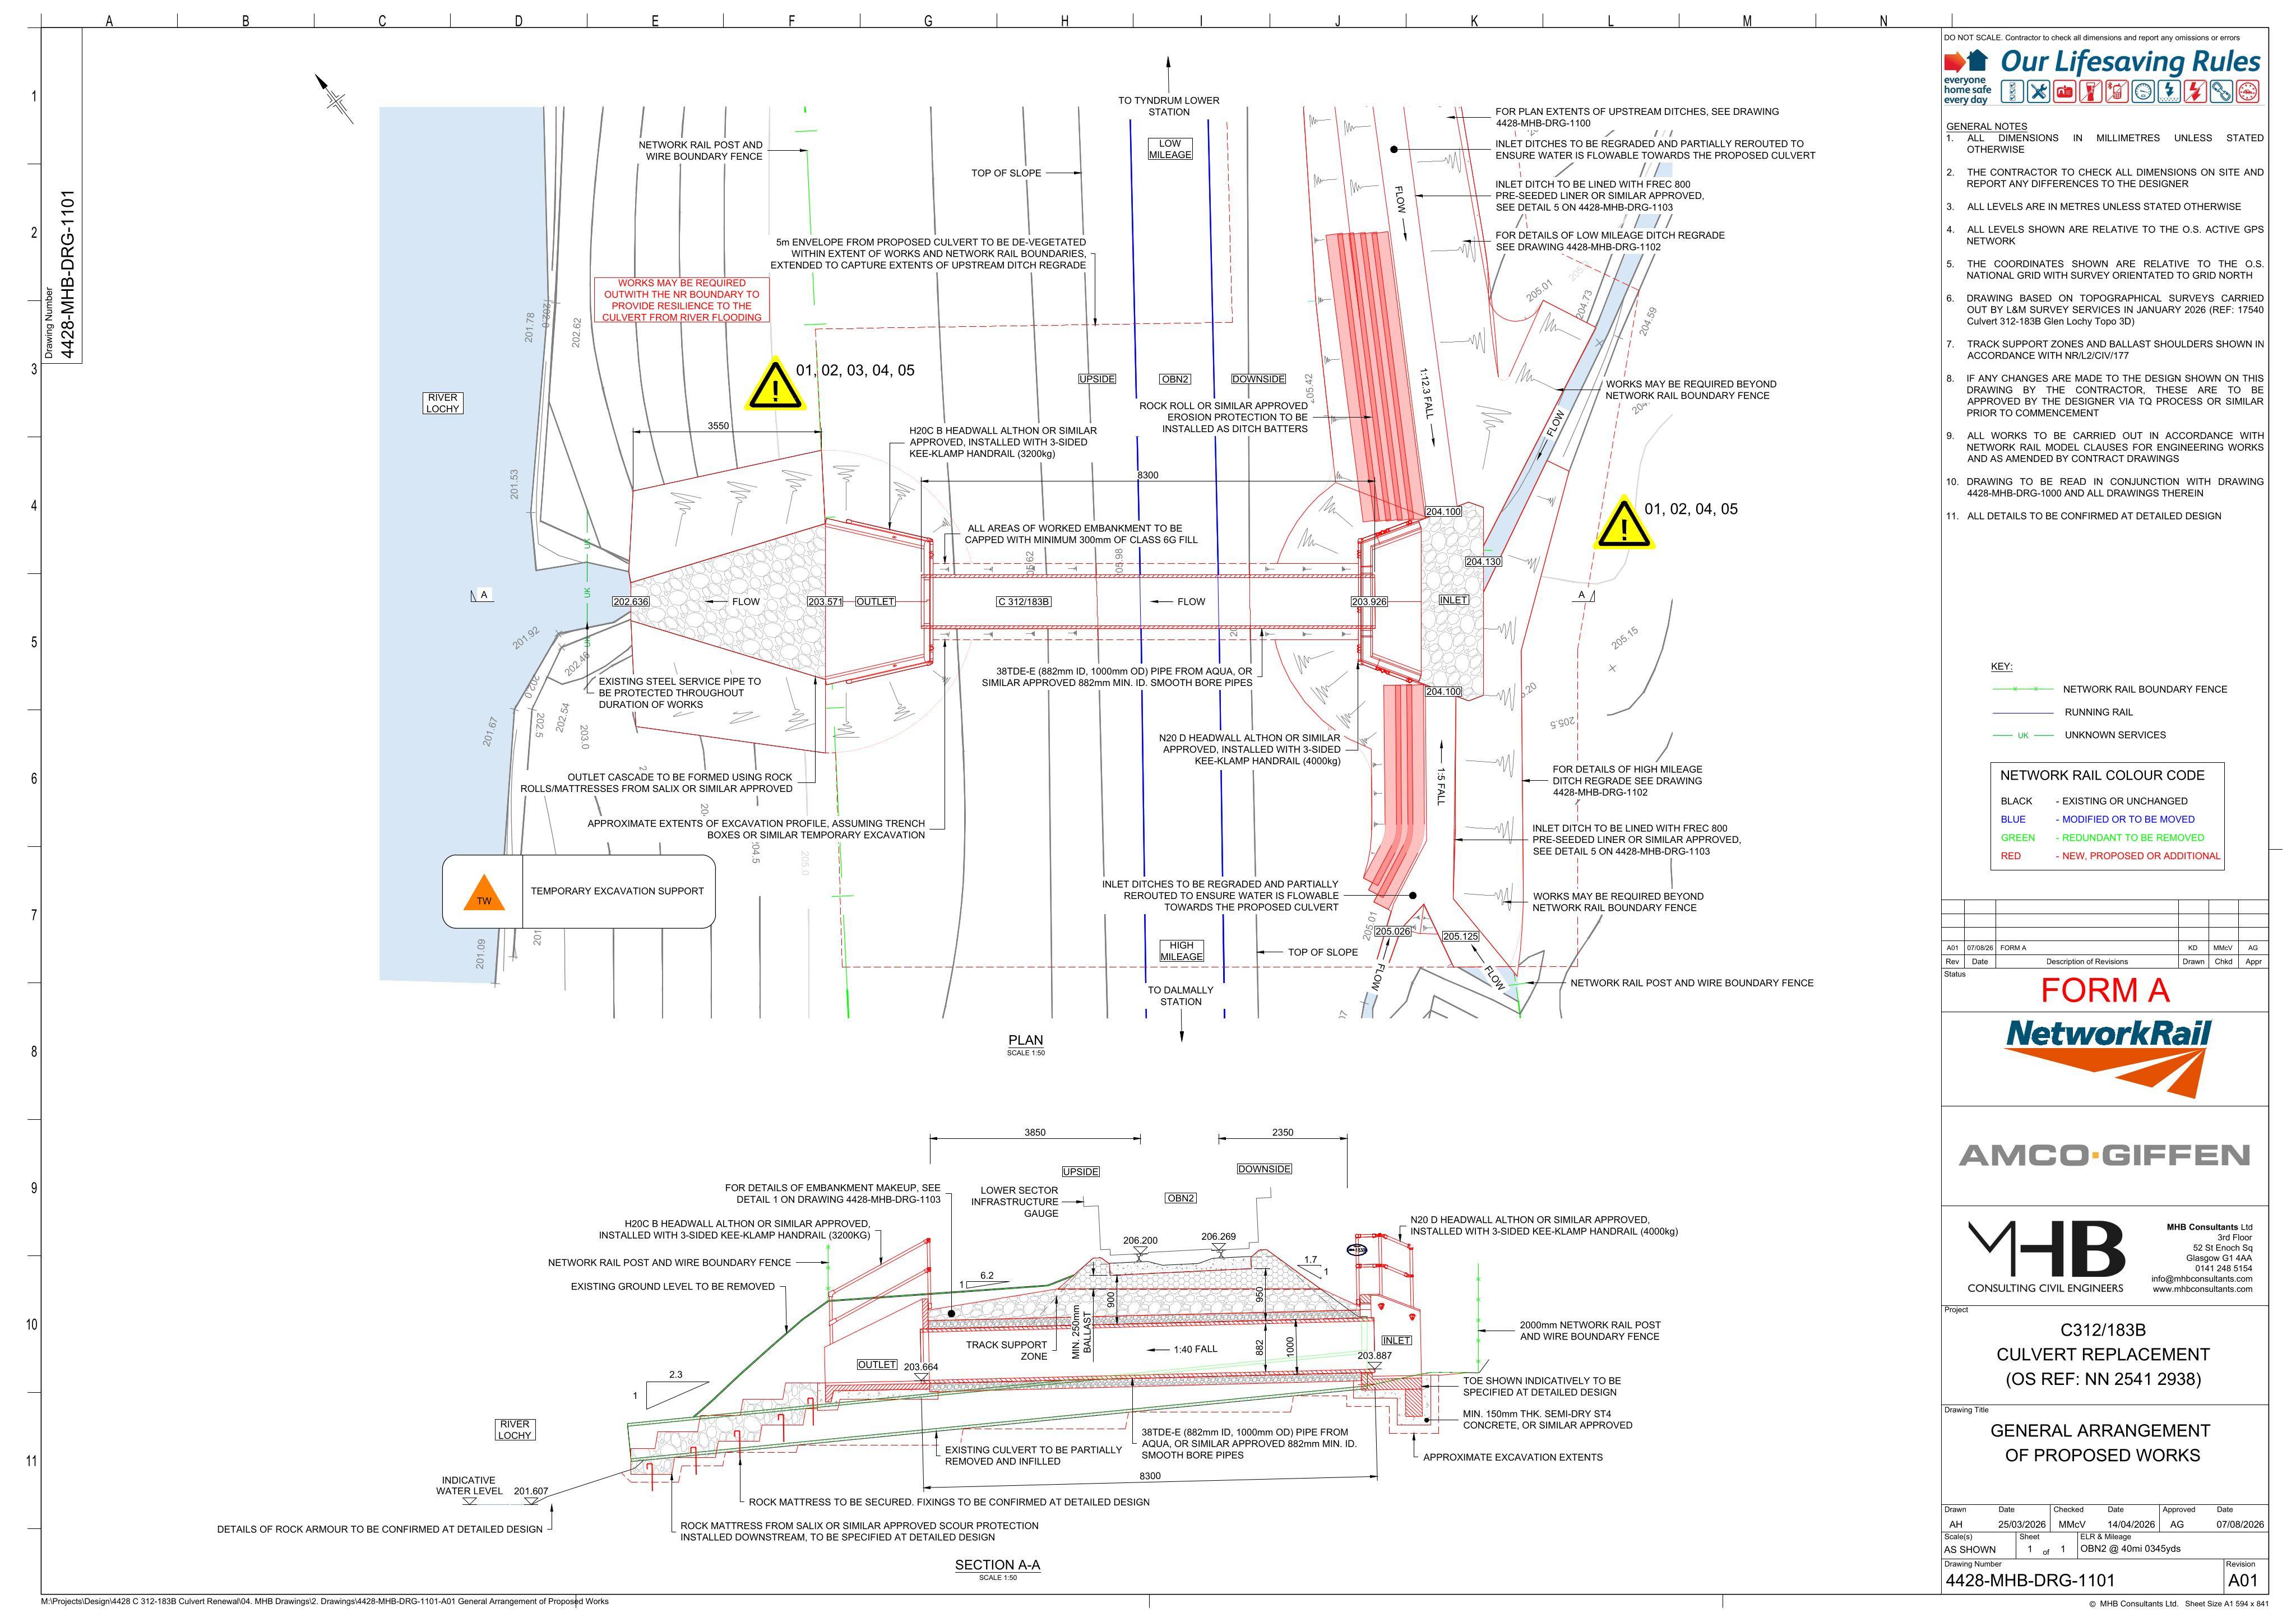Click the HIGH MILEAGE boxed label
Image resolution: width=2296 pixels, height=1622 pixels.
[1181, 951]
